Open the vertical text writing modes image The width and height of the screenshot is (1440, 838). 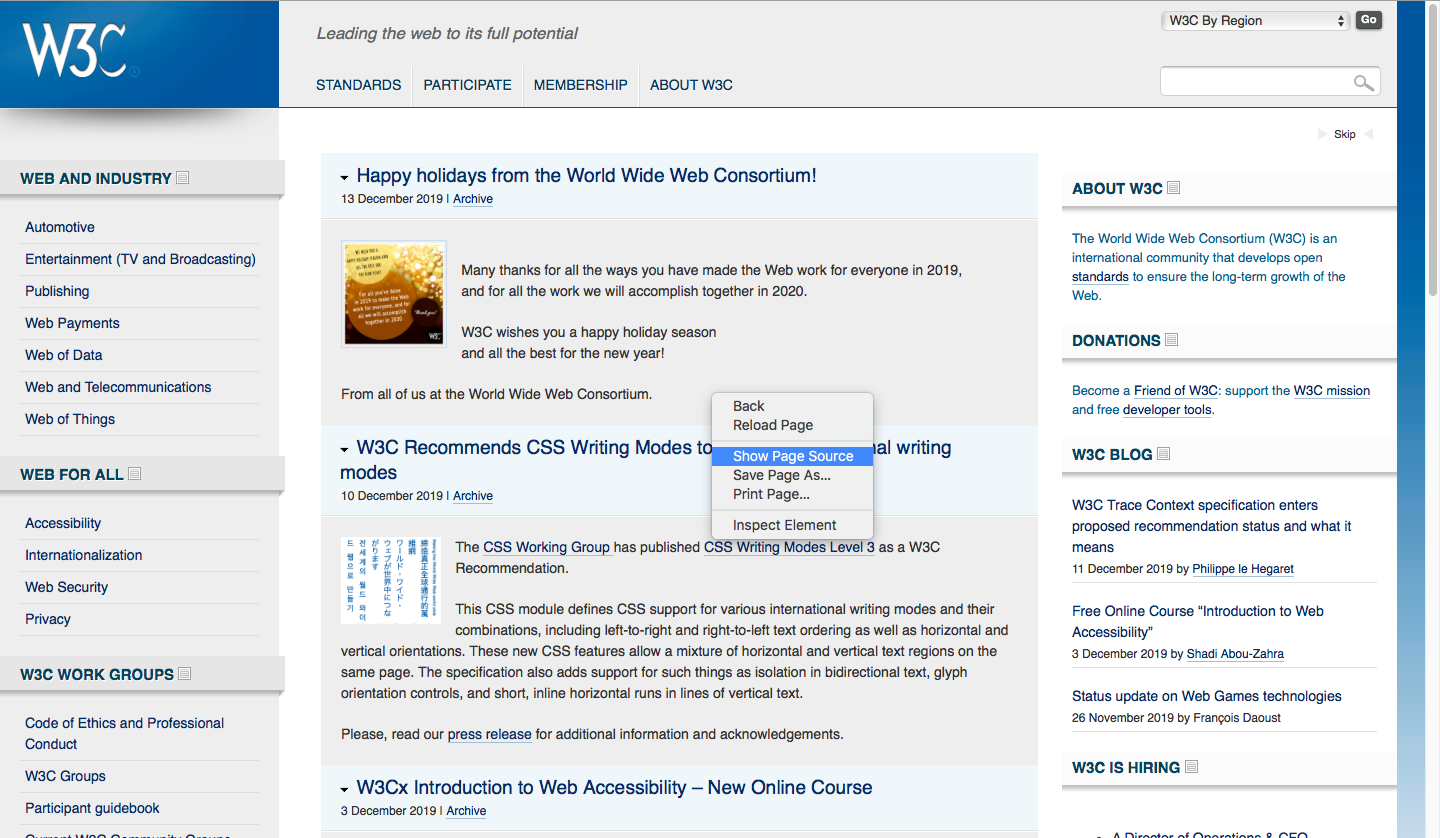391,580
